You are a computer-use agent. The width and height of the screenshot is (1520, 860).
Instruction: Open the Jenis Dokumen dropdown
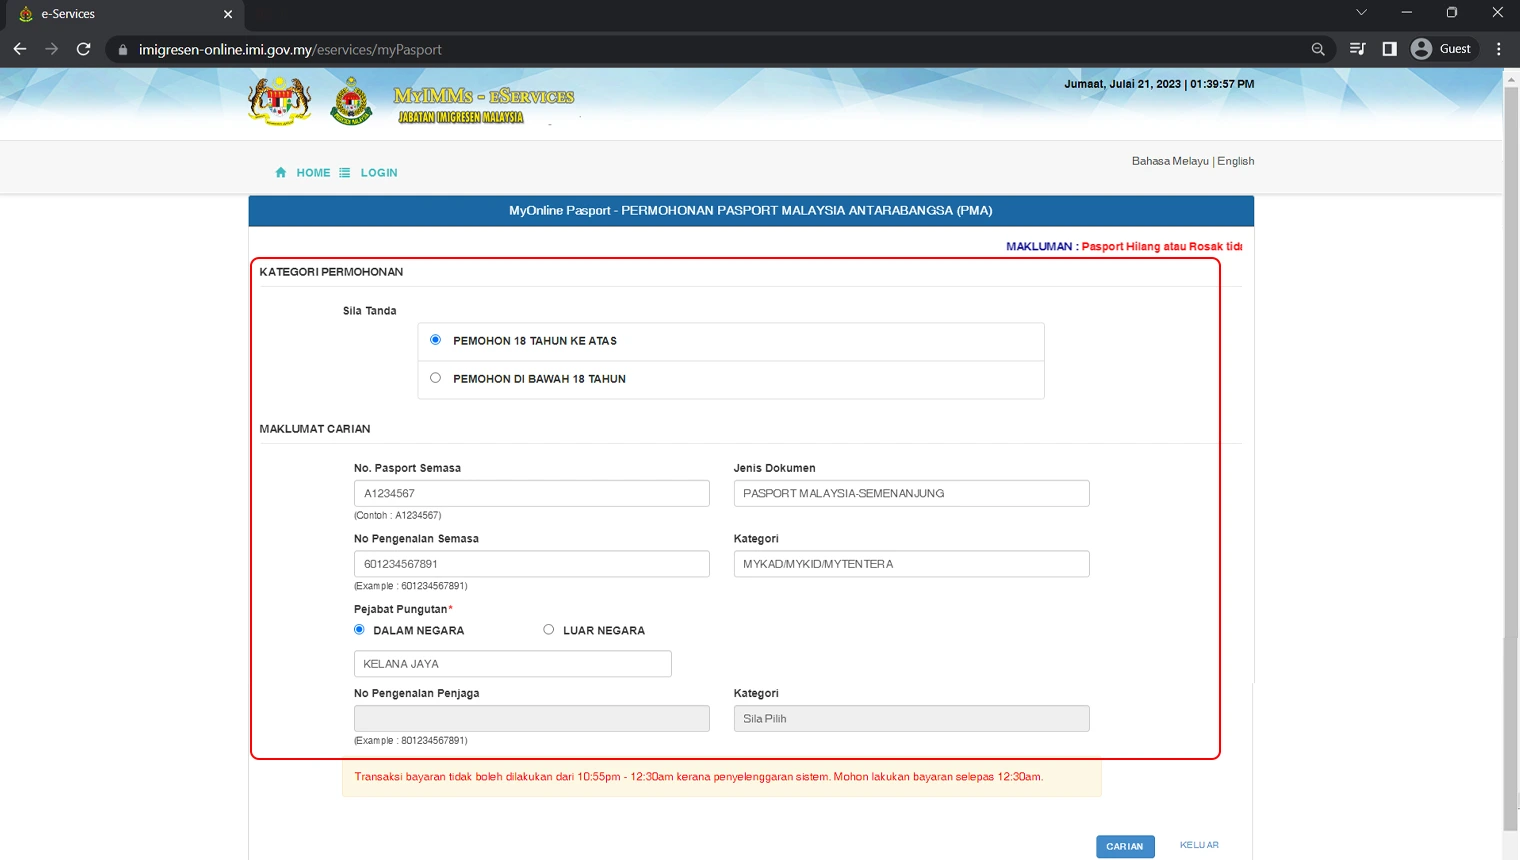tap(912, 493)
